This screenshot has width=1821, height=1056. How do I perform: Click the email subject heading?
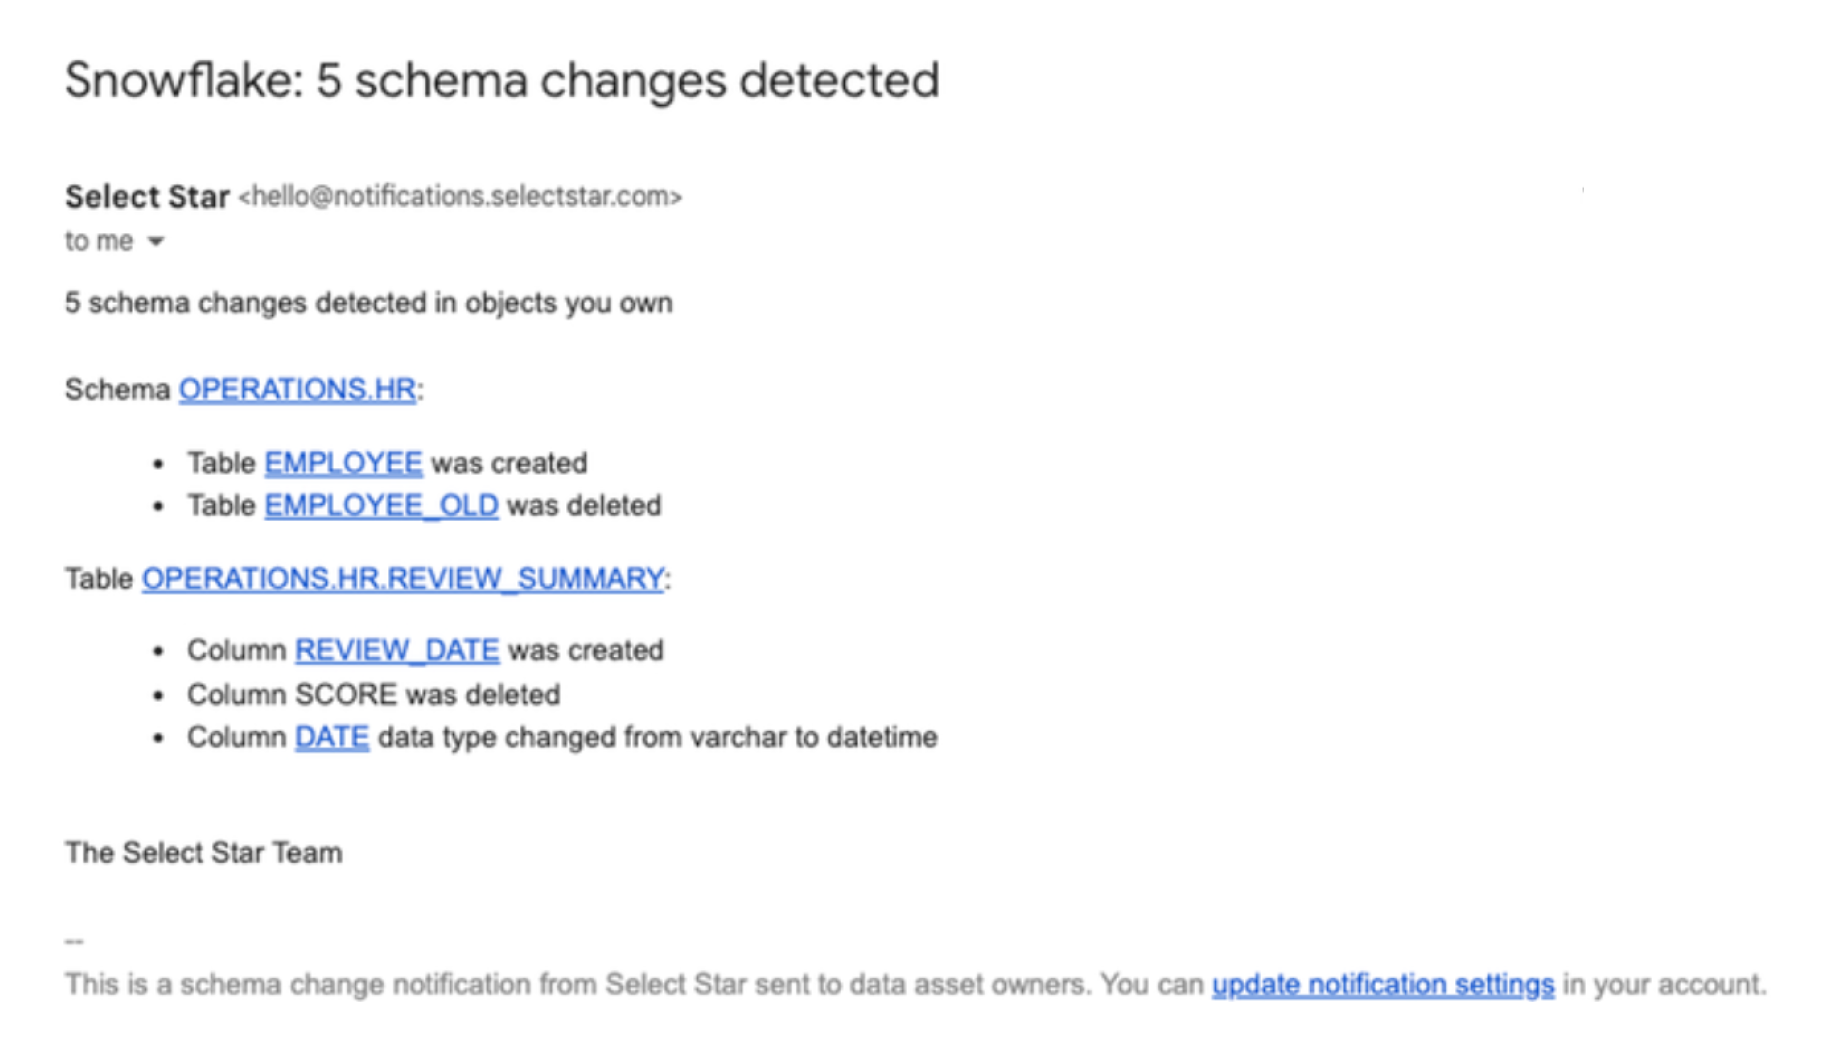[502, 80]
